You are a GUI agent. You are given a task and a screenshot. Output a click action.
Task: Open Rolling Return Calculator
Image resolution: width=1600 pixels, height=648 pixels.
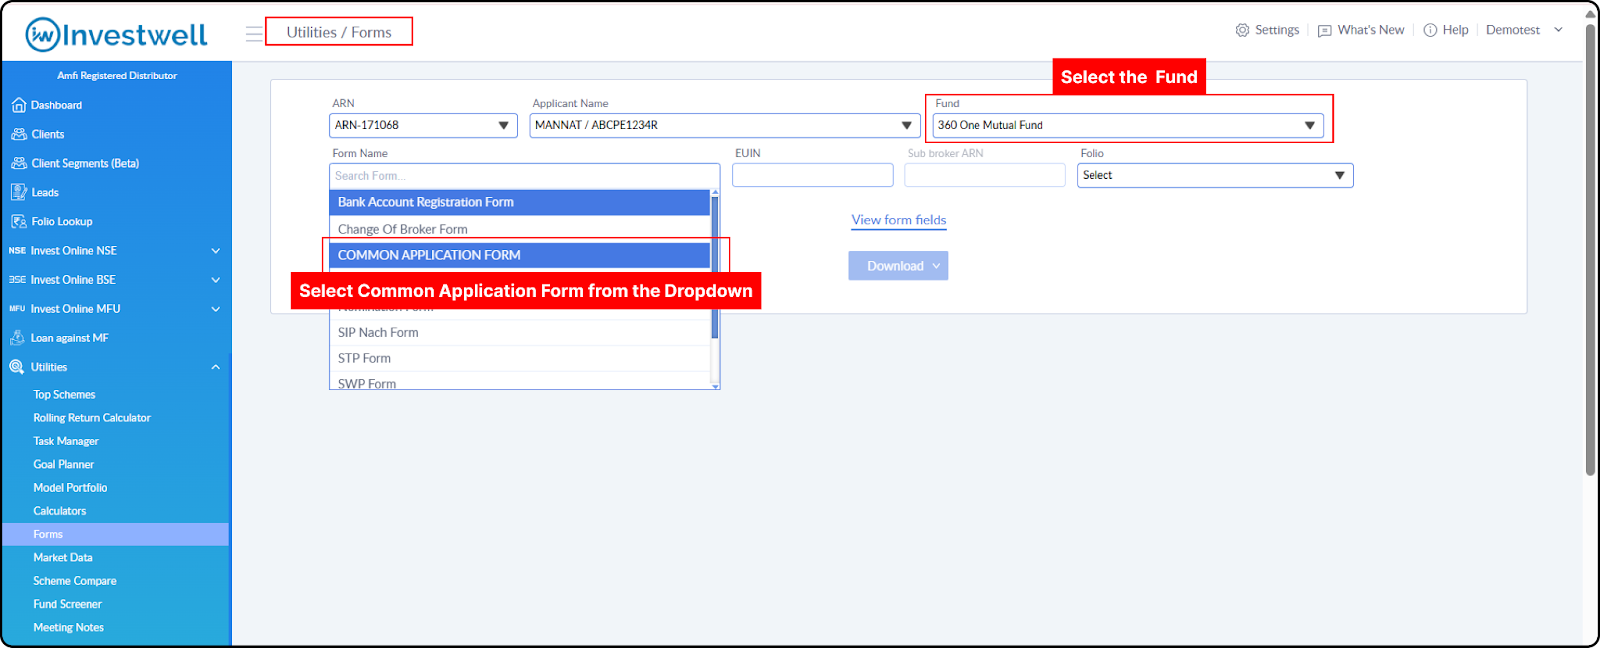(x=92, y=418)
